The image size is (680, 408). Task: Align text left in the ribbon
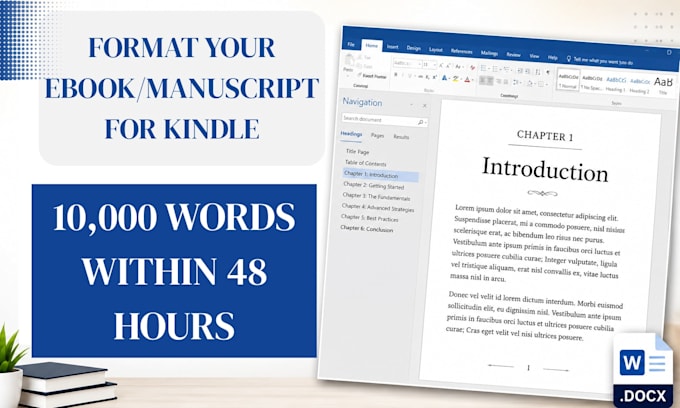coord(483,80)
